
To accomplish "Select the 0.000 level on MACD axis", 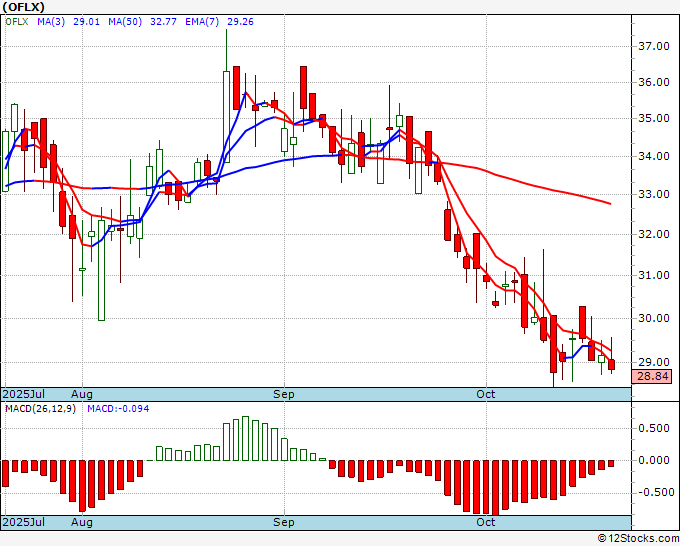I will pos(653,460).
